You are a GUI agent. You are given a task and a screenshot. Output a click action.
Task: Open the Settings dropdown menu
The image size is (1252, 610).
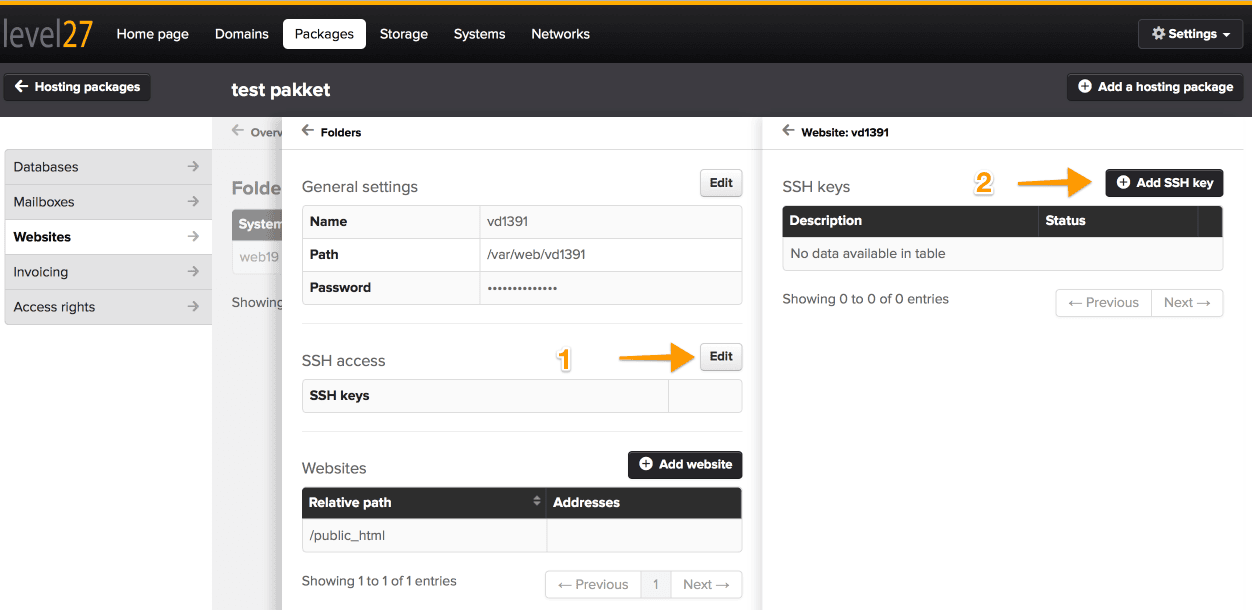(1191, 34)
